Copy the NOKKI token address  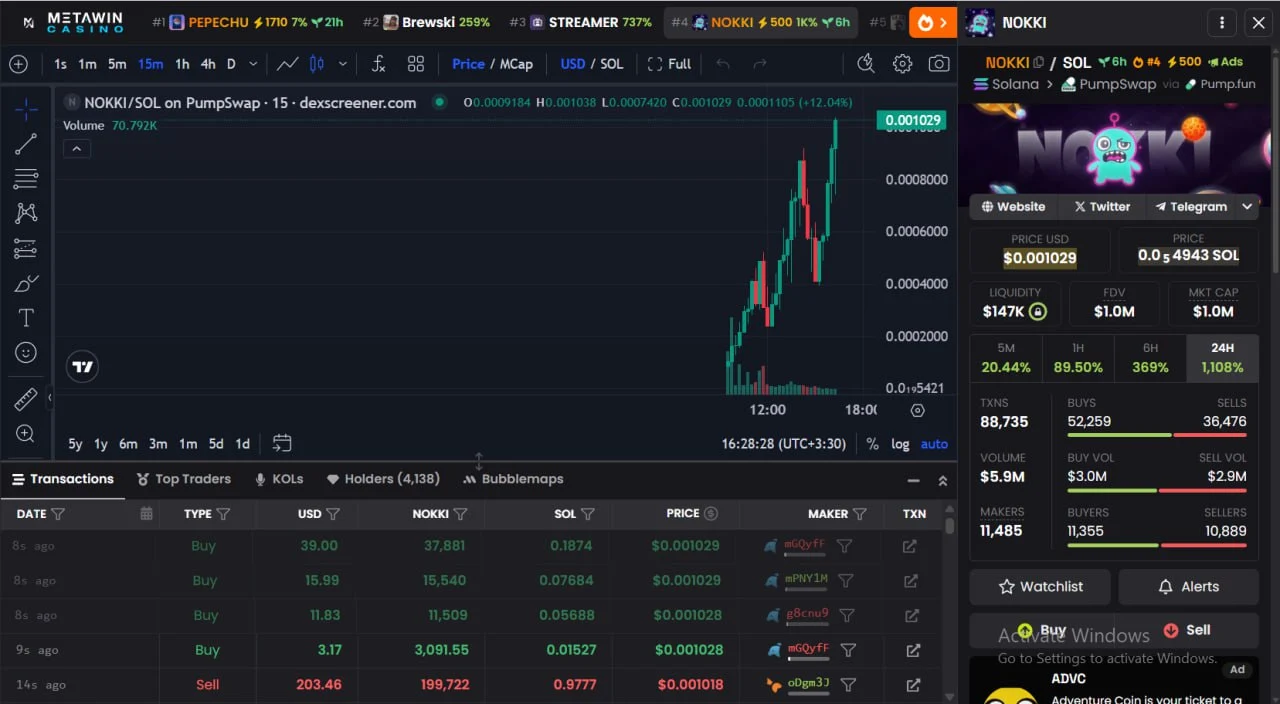tap(1038, 62)
